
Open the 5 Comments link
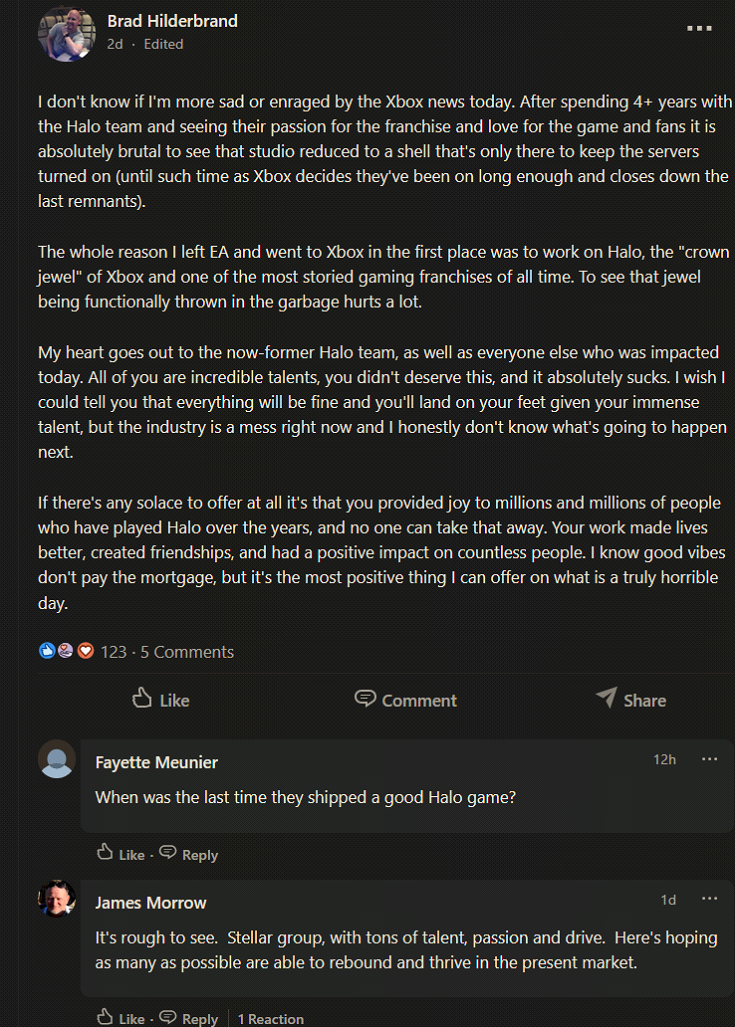pos(187,652)
